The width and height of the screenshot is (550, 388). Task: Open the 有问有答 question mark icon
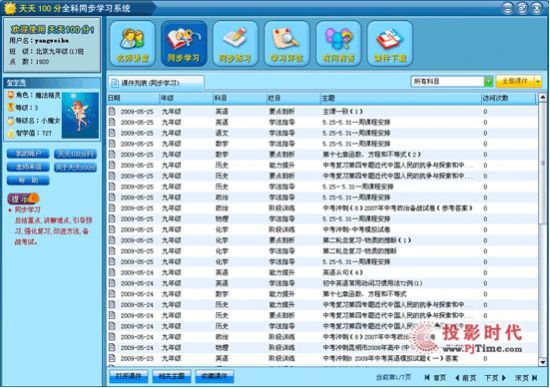pos(338,44)
